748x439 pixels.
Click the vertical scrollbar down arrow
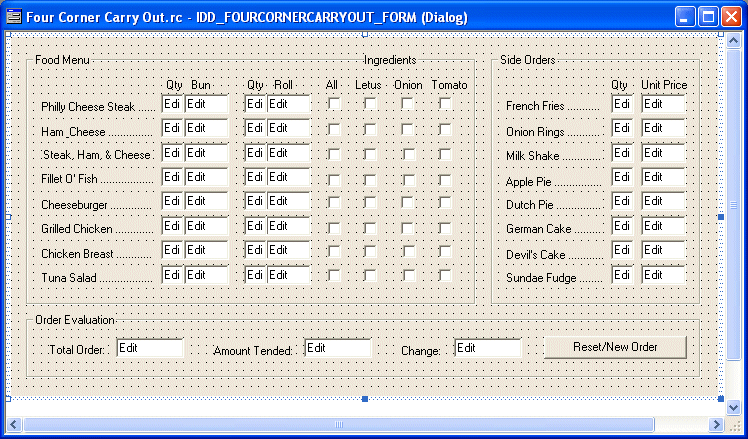coord(734,407)
